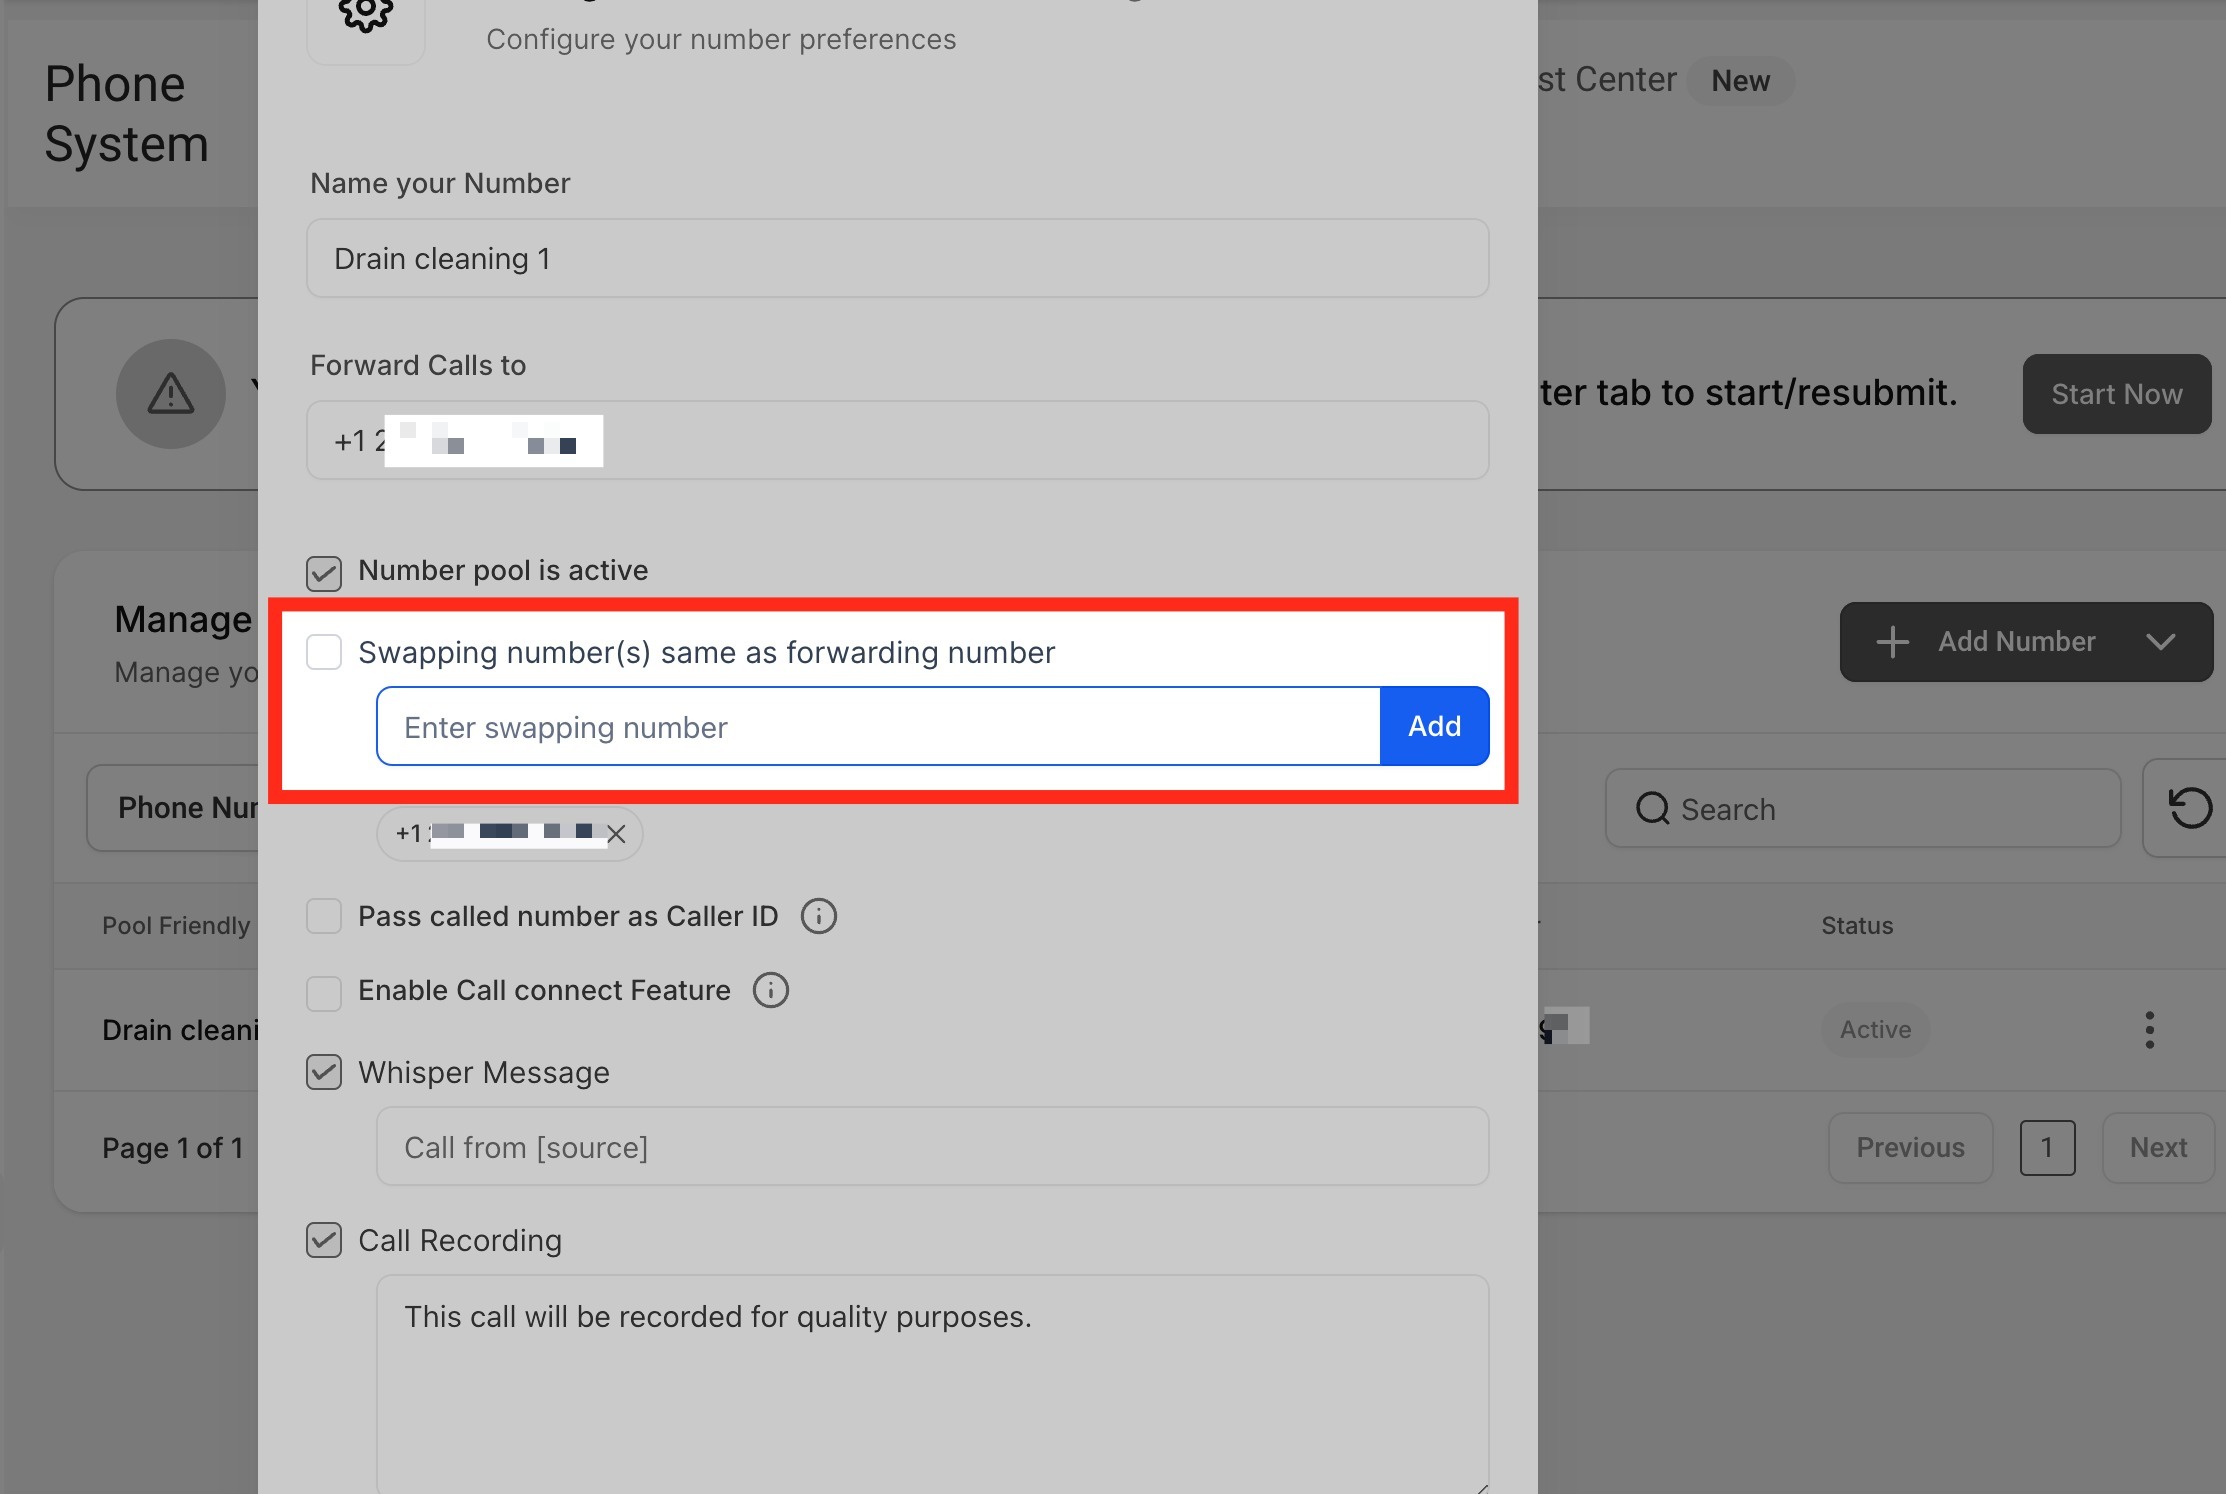2226x1494 pixels.
Task: Click the plus icon on Add Number
Action: [x=1892, y=642]
